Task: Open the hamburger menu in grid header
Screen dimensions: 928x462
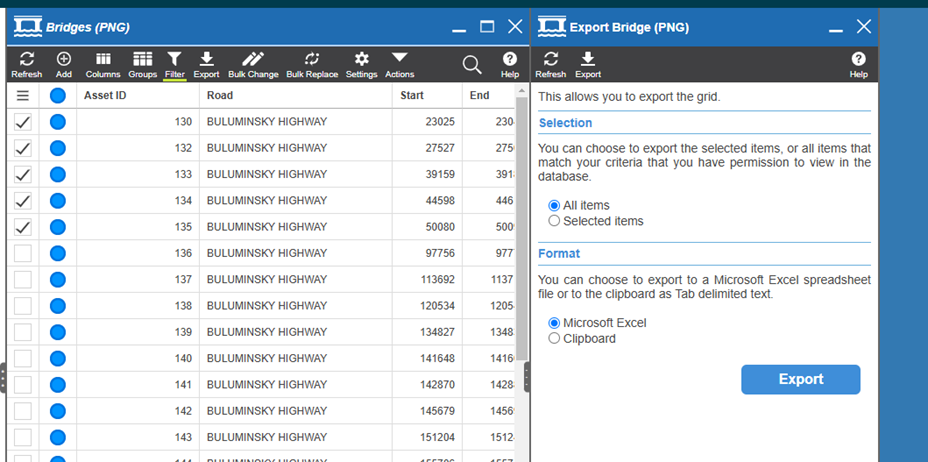Action: coord(22,95)
